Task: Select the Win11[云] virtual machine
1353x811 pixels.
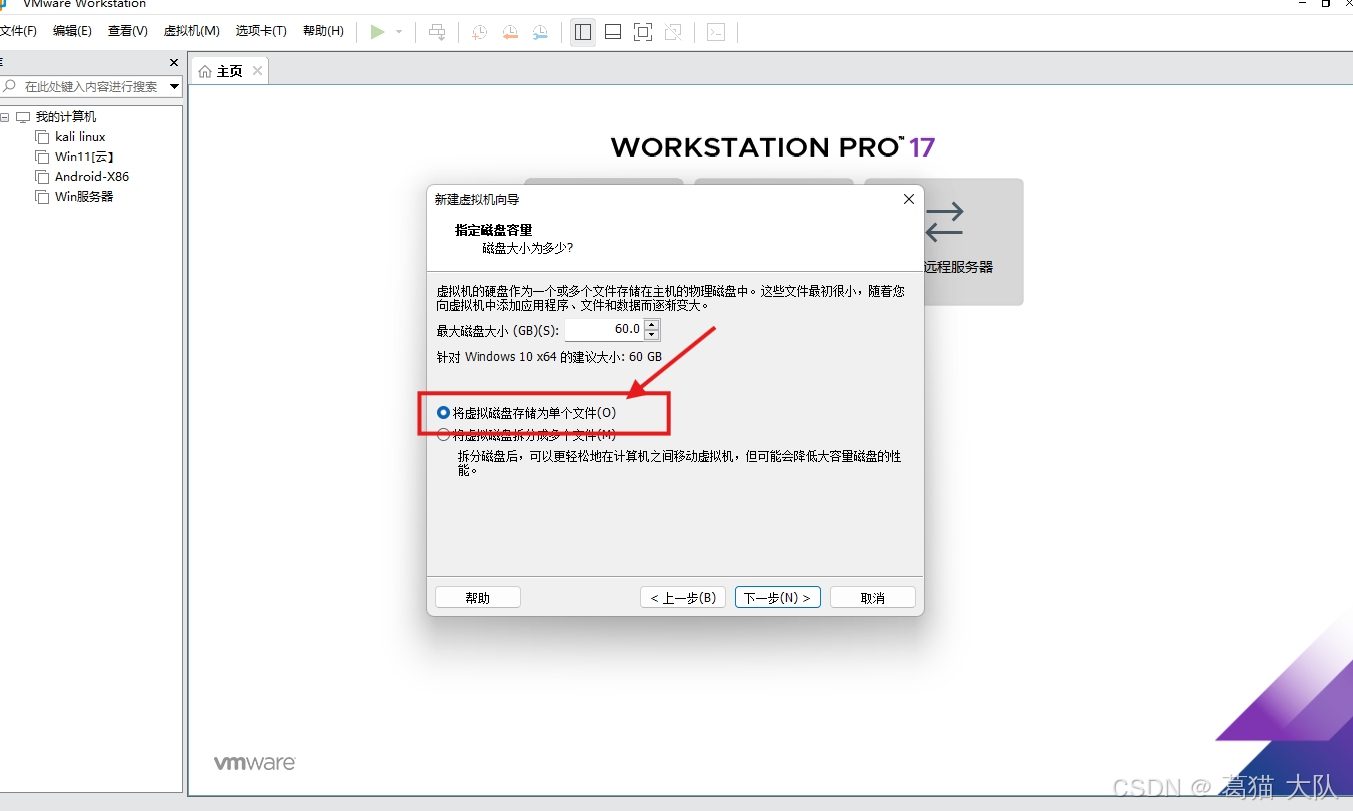Action: point(84,157)
